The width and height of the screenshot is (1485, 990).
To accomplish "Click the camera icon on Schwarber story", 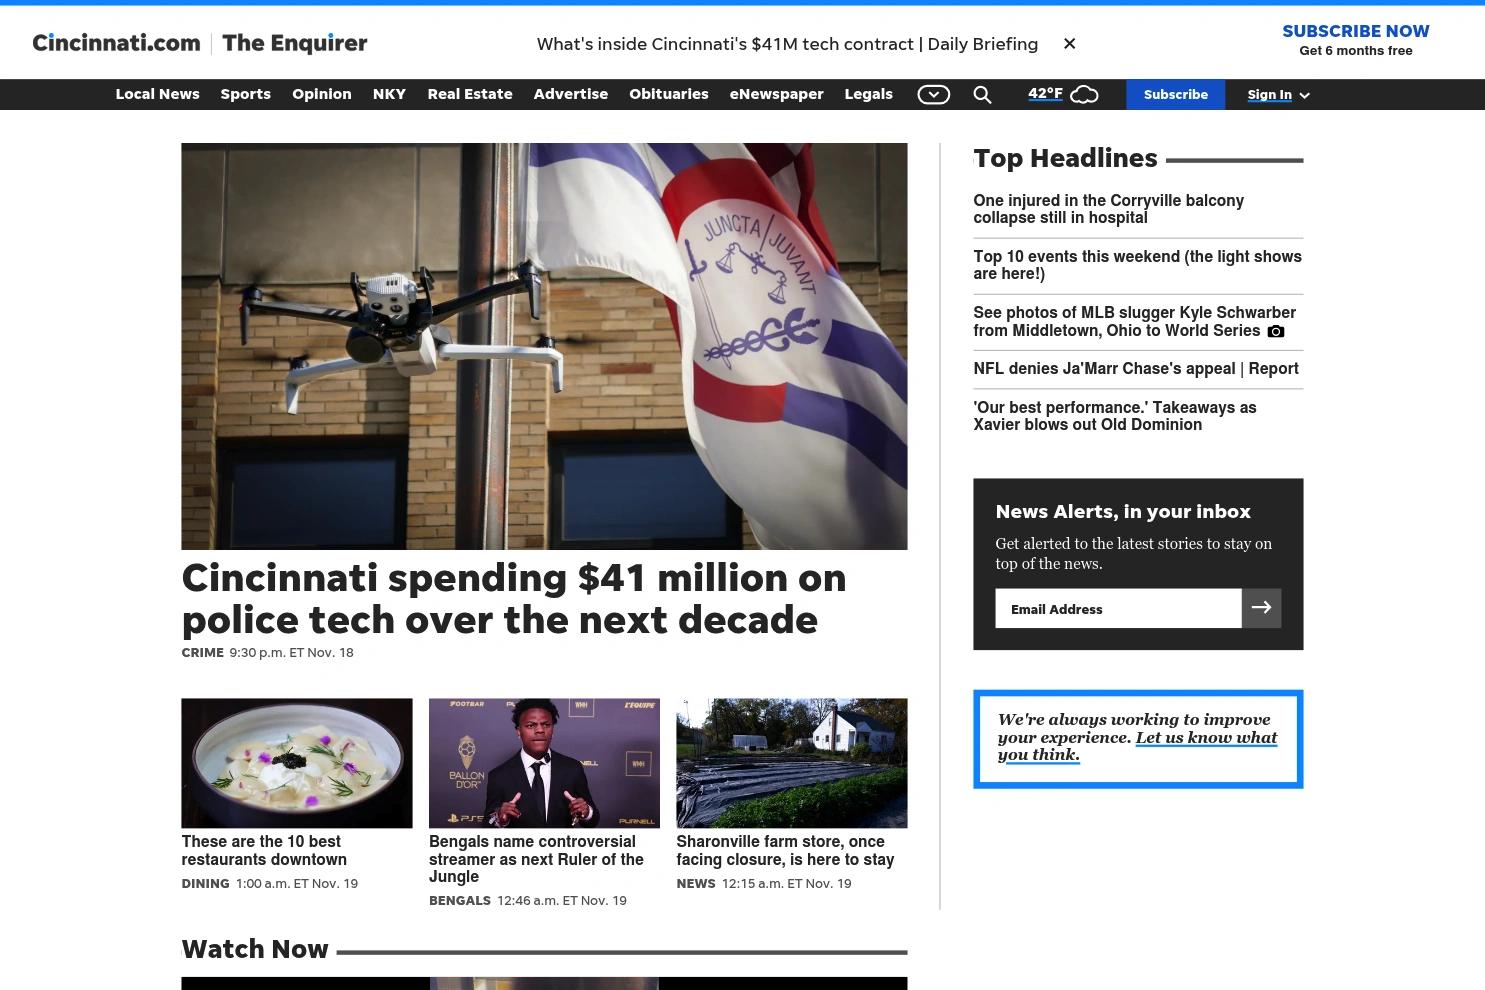I will coord(1276,331).
